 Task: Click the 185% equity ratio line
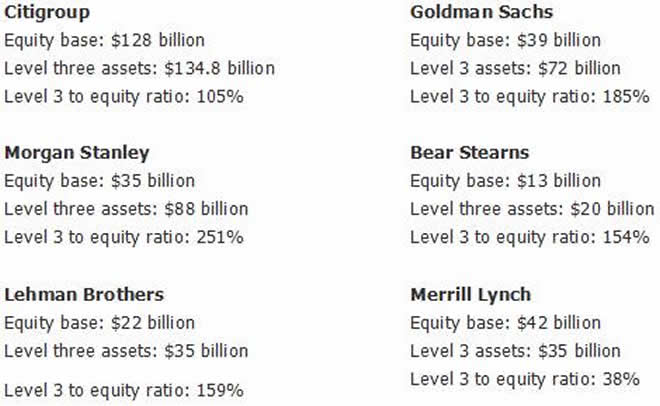coord(530,97)
